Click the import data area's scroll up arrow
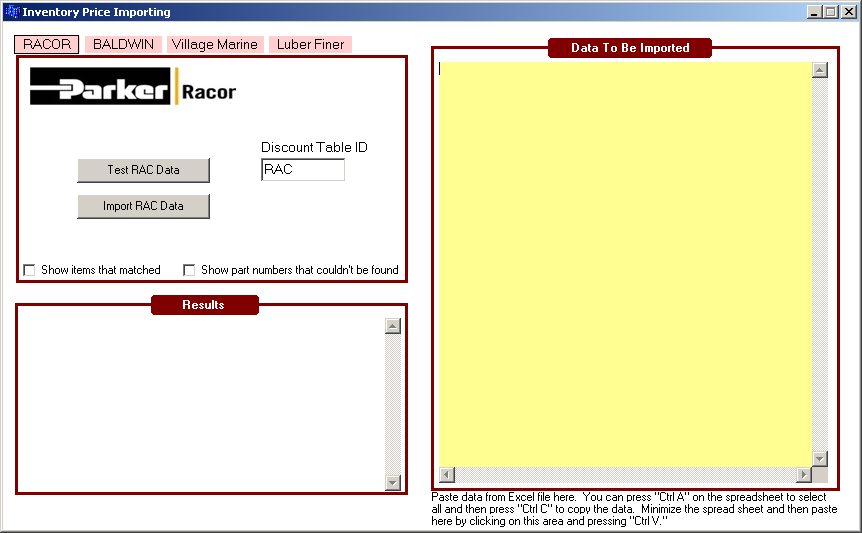 pyautogui.click(x=820, y=70)
